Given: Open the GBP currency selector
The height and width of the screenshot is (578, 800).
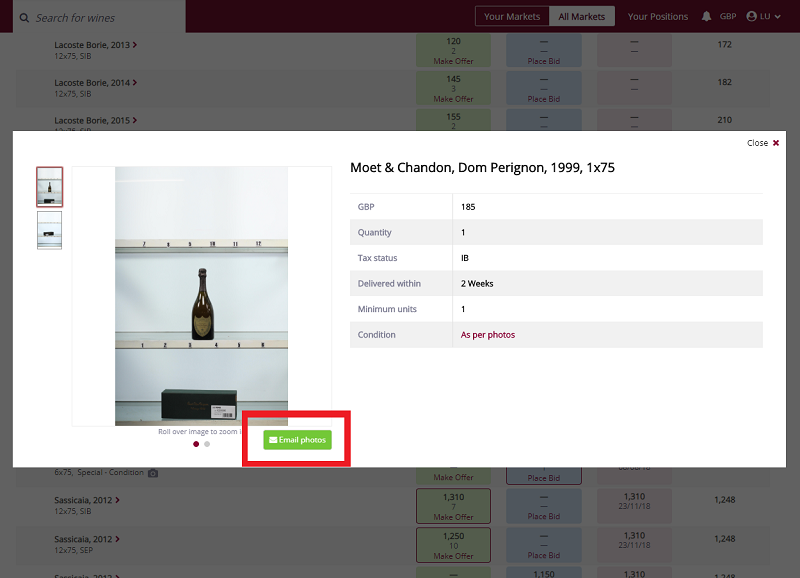Looking at the screenshot, I should click(728, 16).
